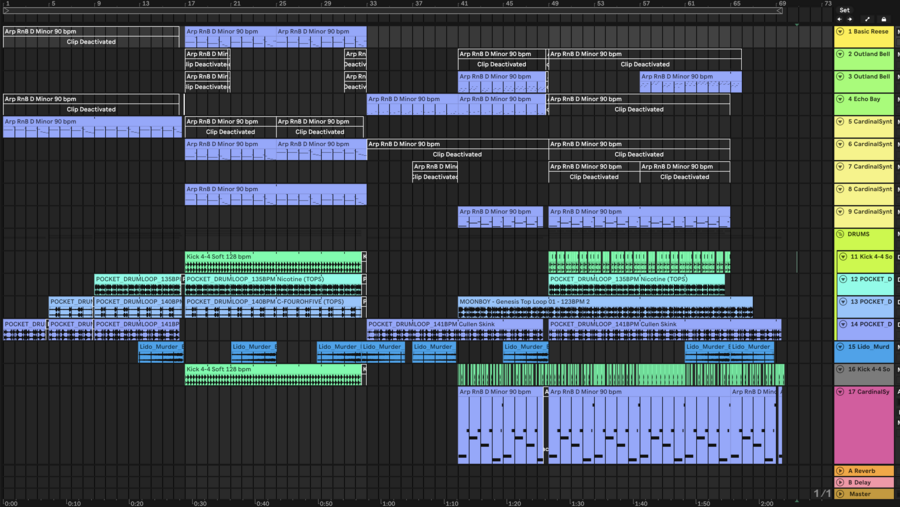Unfold the 17 CardinalSy track arrow
Image resolution: width=900 pixels, height=507 pixels.
click(841, 392)
